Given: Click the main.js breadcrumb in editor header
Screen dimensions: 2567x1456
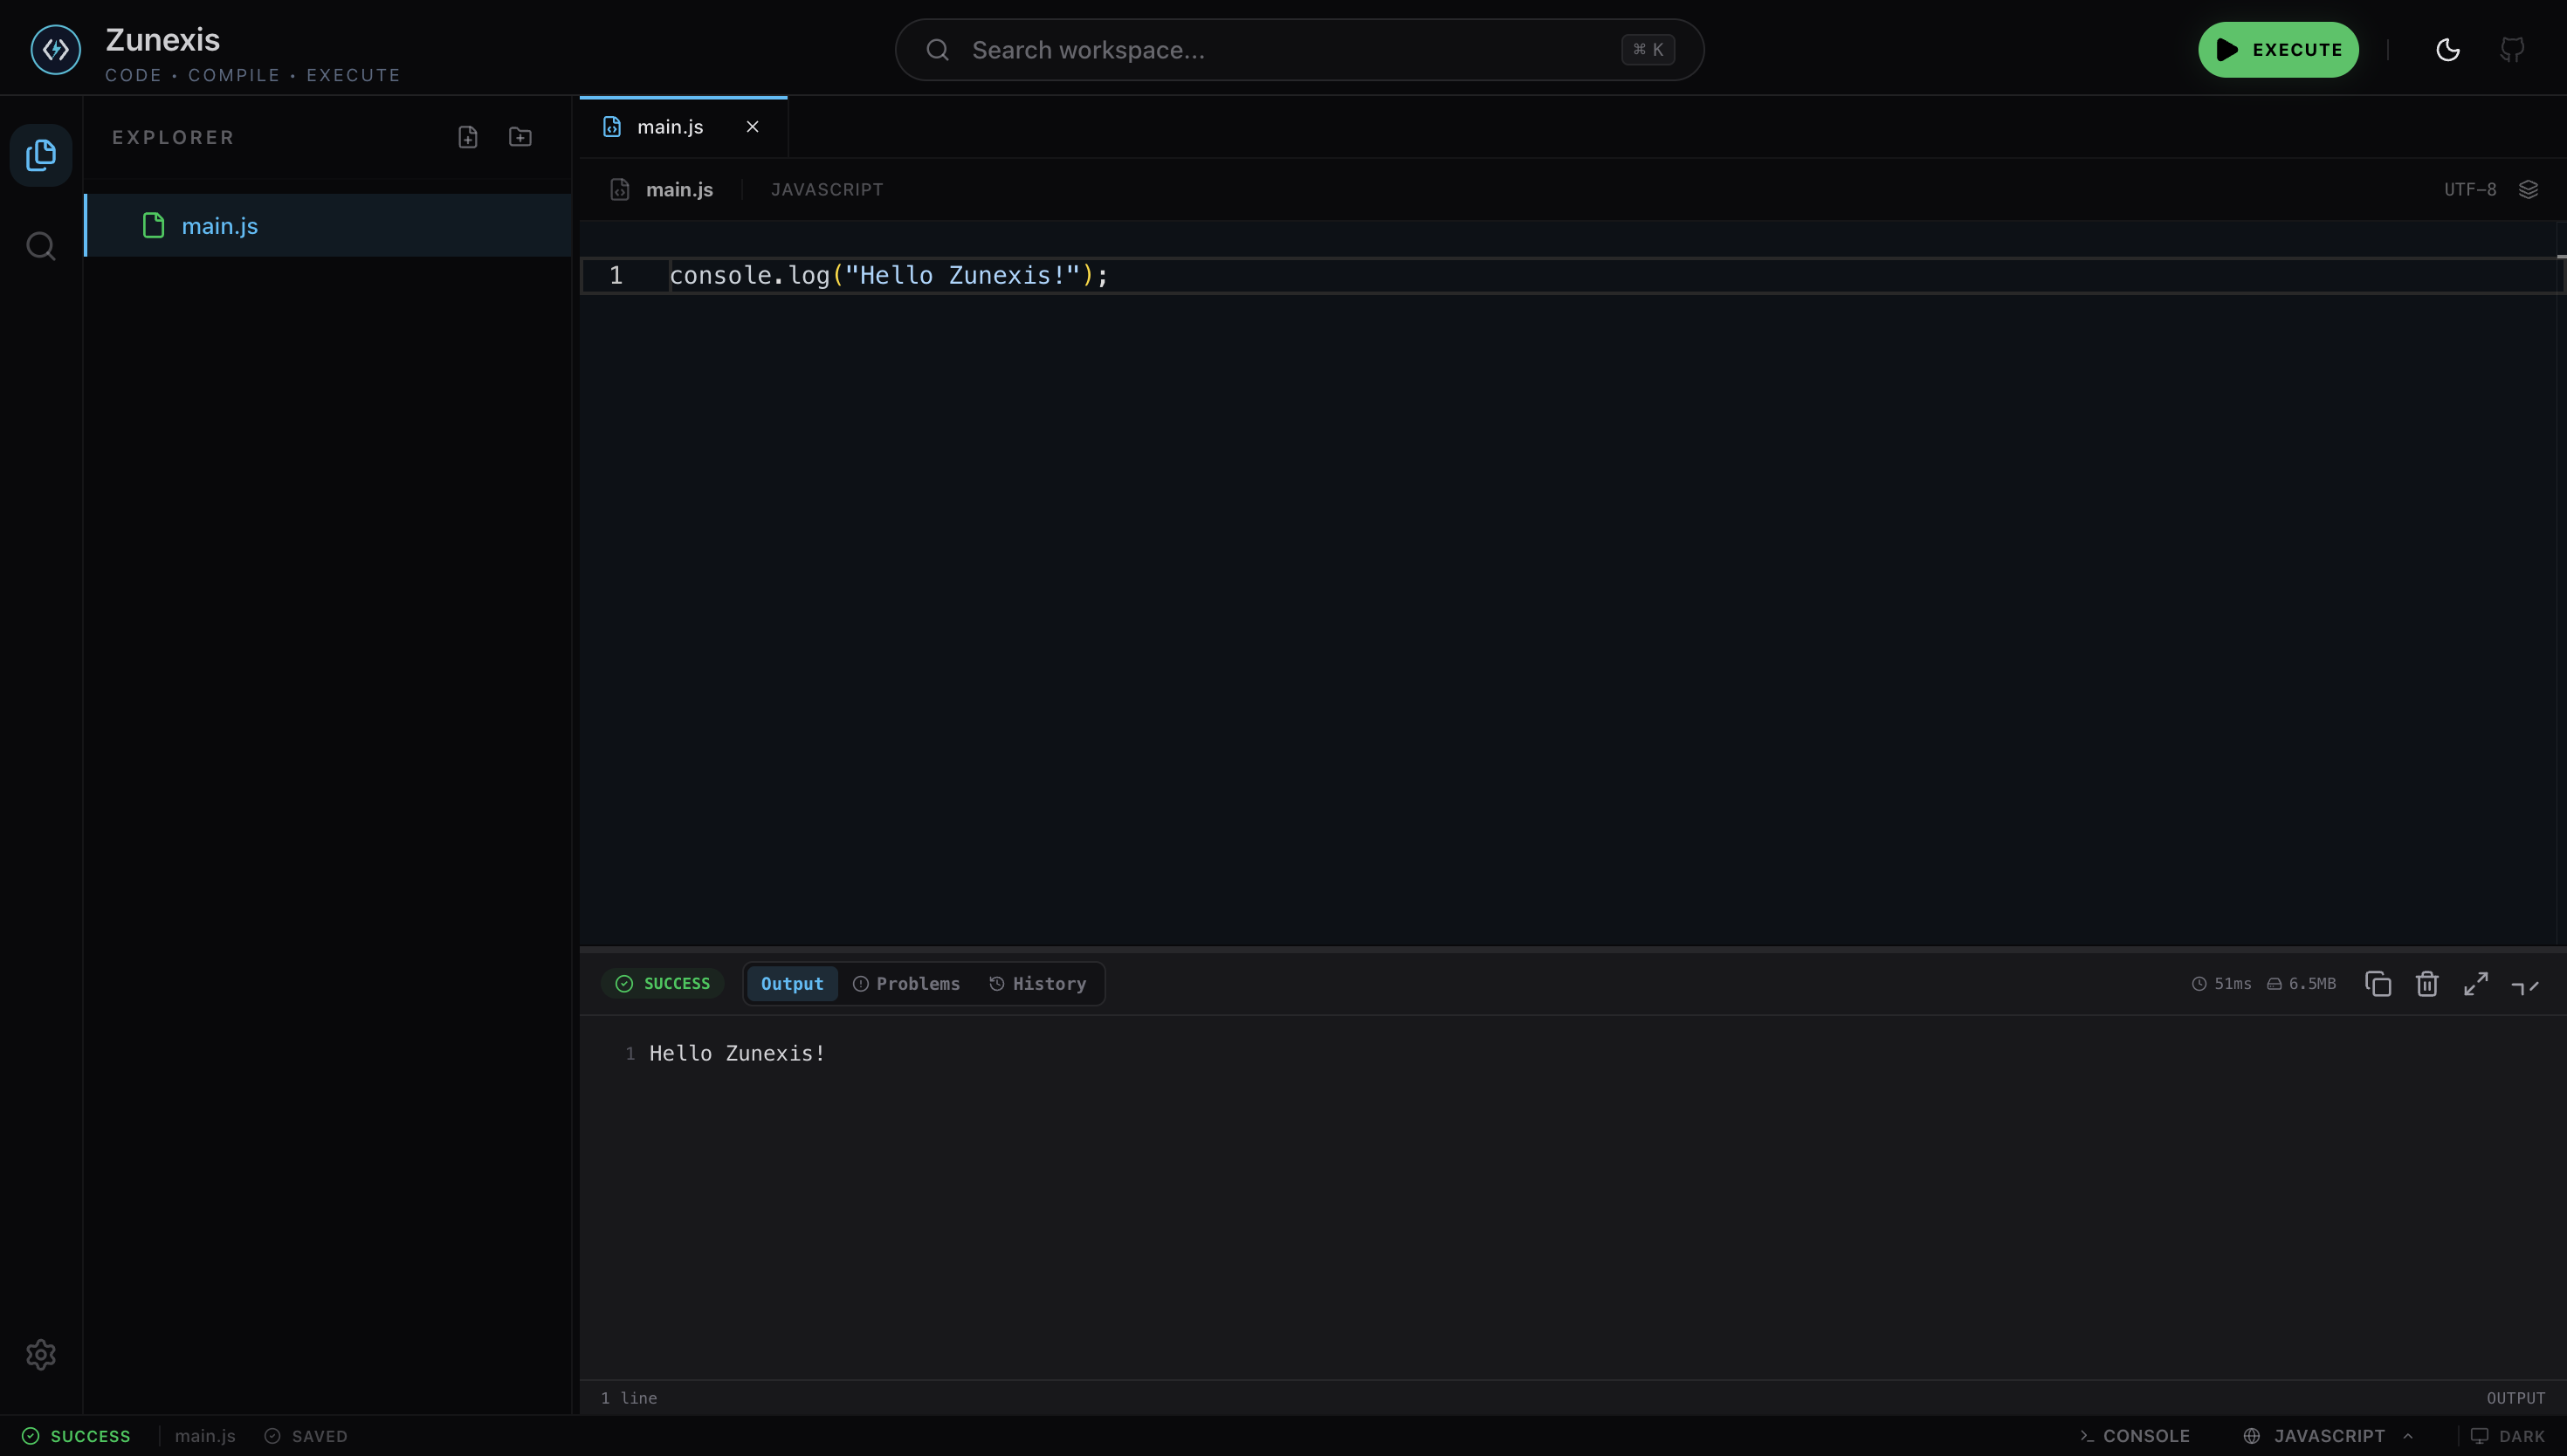Looking at the screenshot, I should 679,189.
